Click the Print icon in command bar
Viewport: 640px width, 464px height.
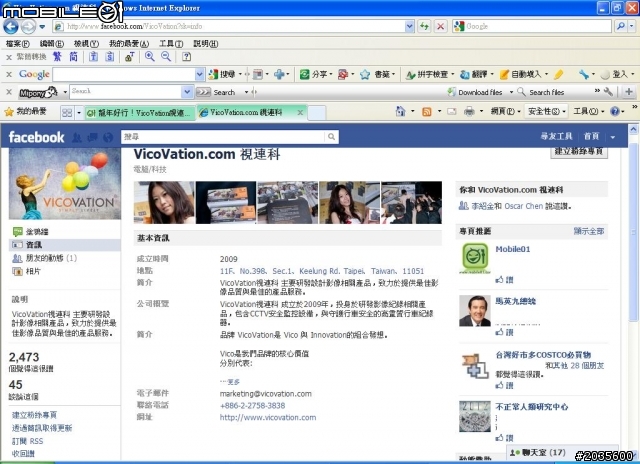(x=469, y=111)
